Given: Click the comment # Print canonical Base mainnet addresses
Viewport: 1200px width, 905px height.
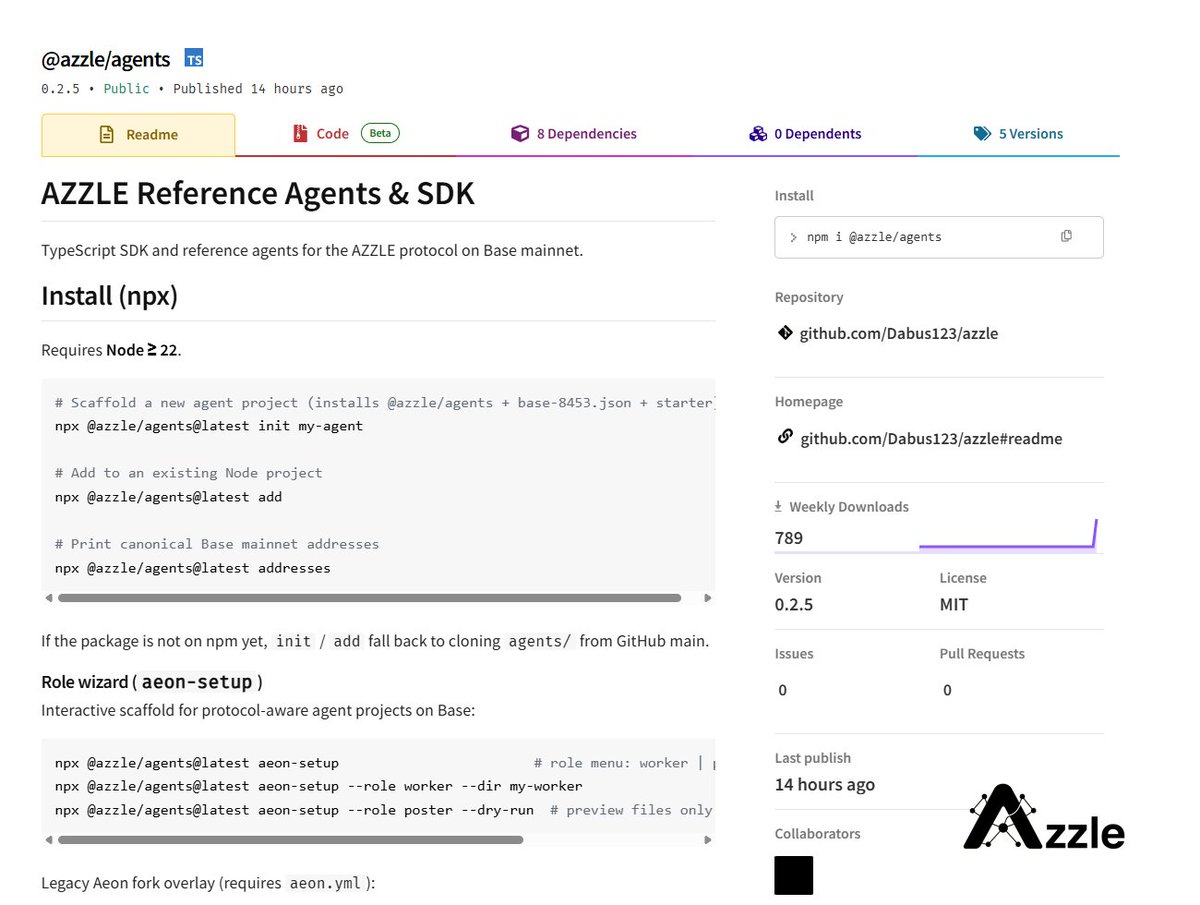Looking at the screenshot, I should (x=217, y=544).
